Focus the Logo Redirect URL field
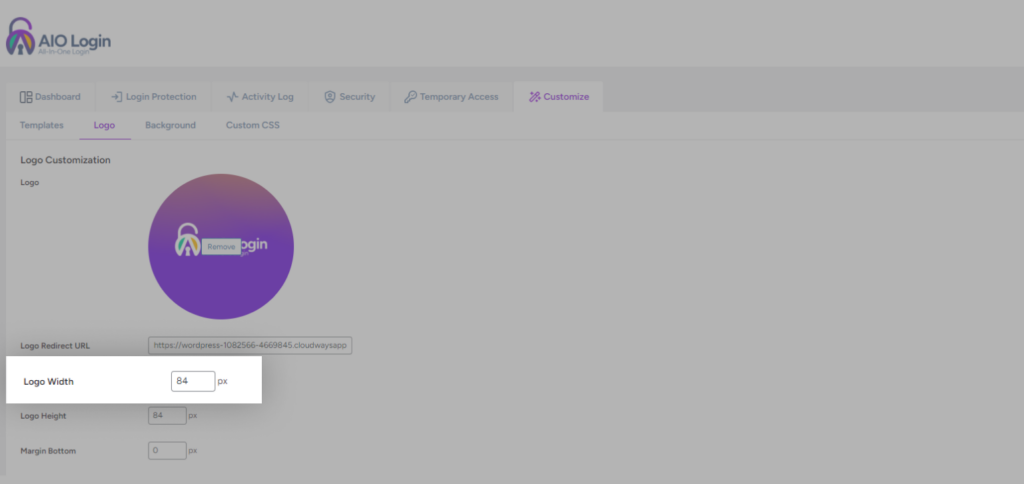 click(250, 346)
